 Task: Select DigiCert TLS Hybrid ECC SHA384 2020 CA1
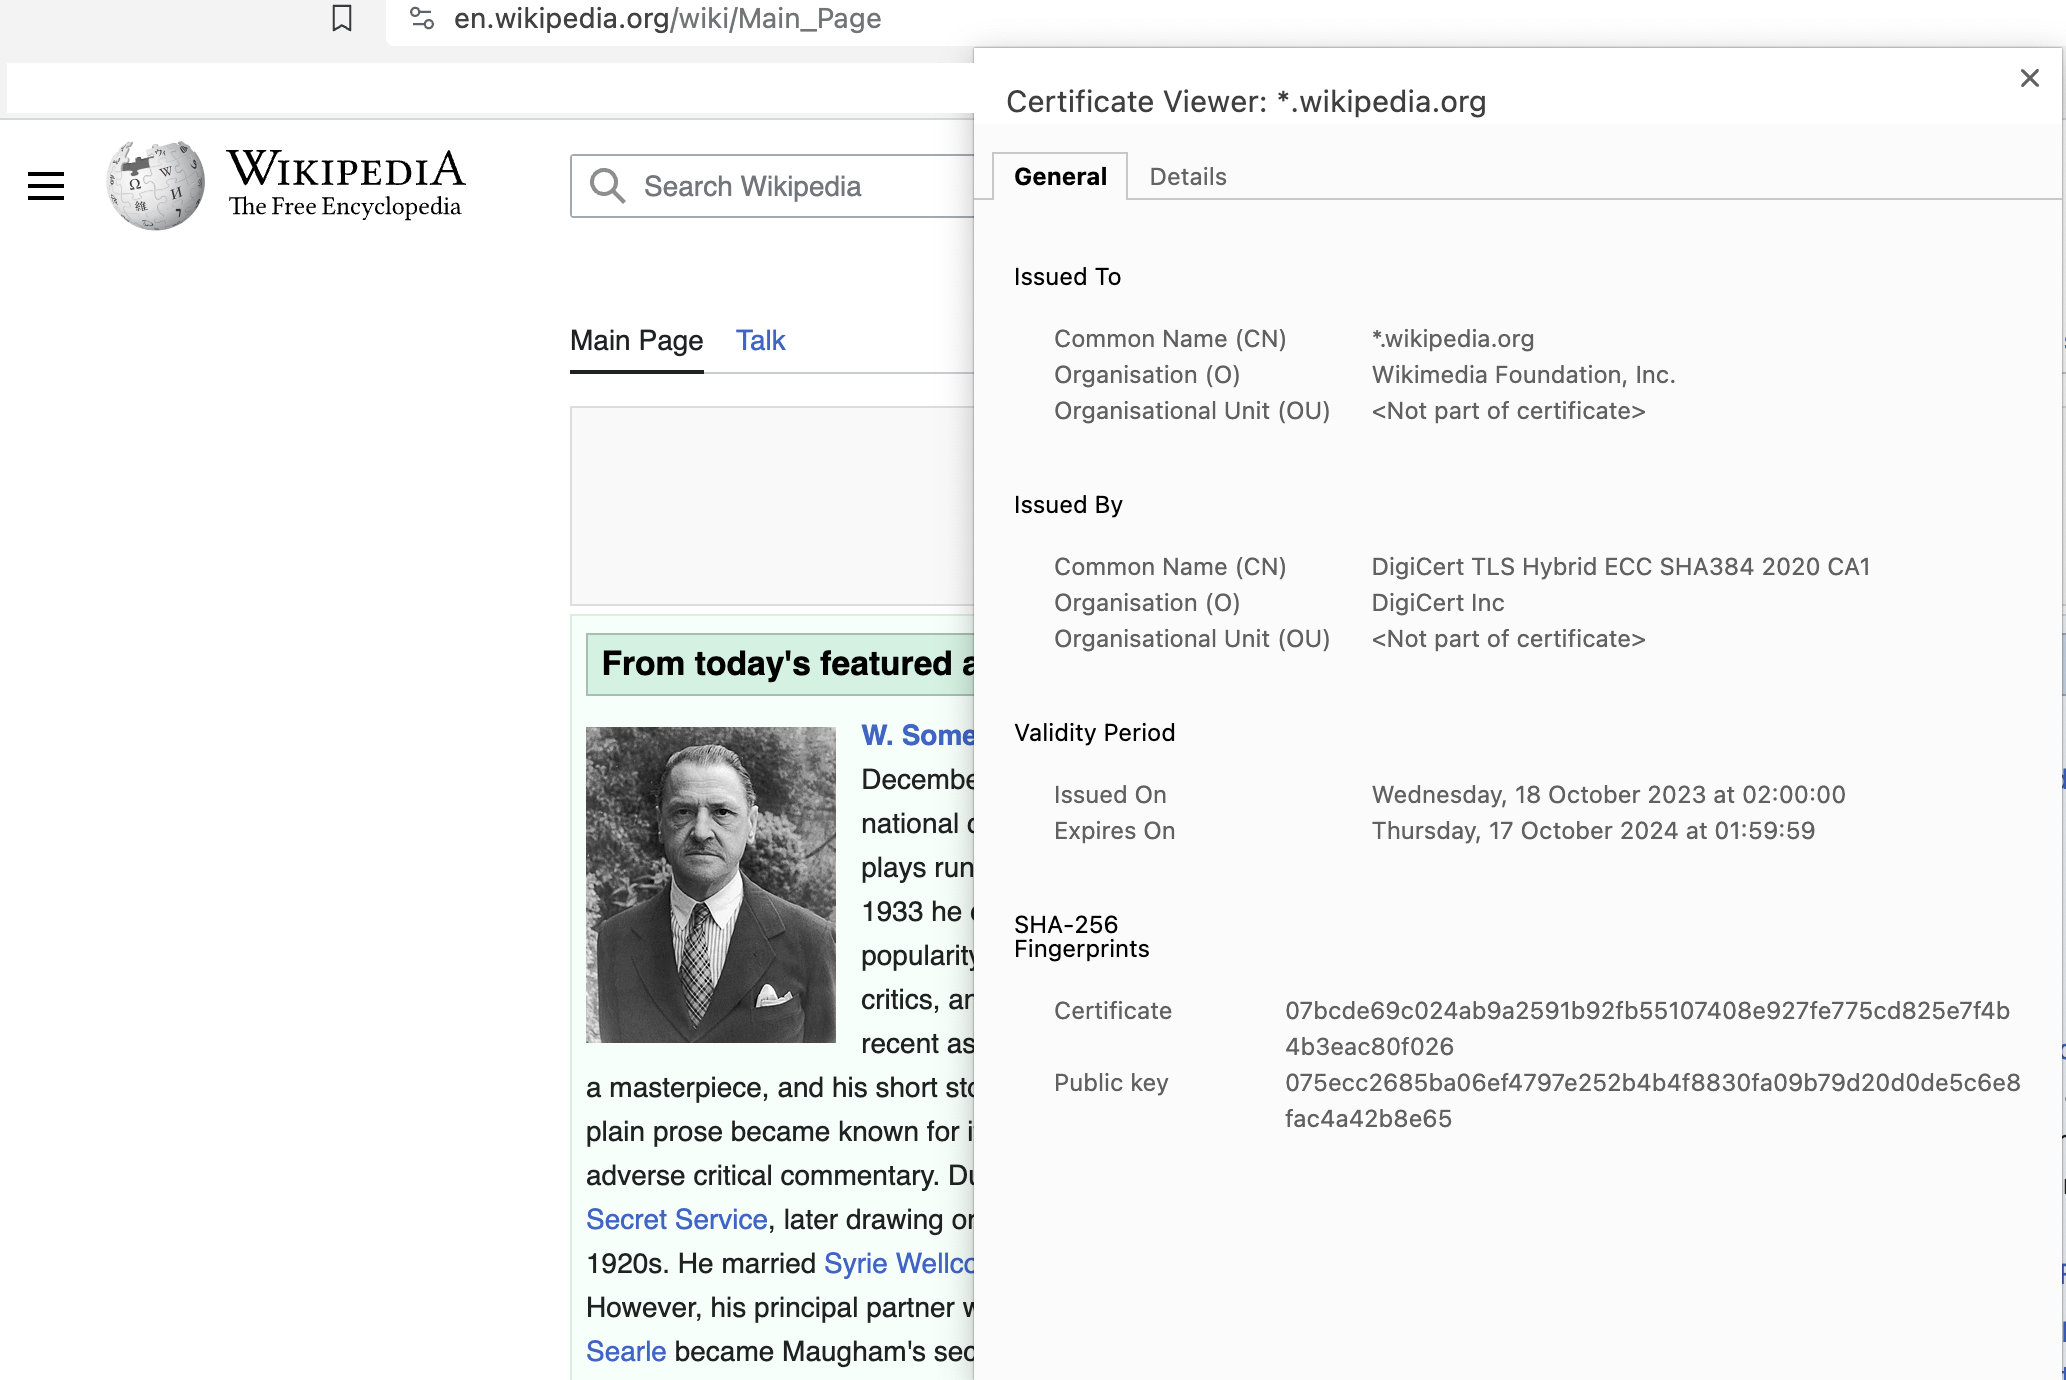[x=1621, y=567]
